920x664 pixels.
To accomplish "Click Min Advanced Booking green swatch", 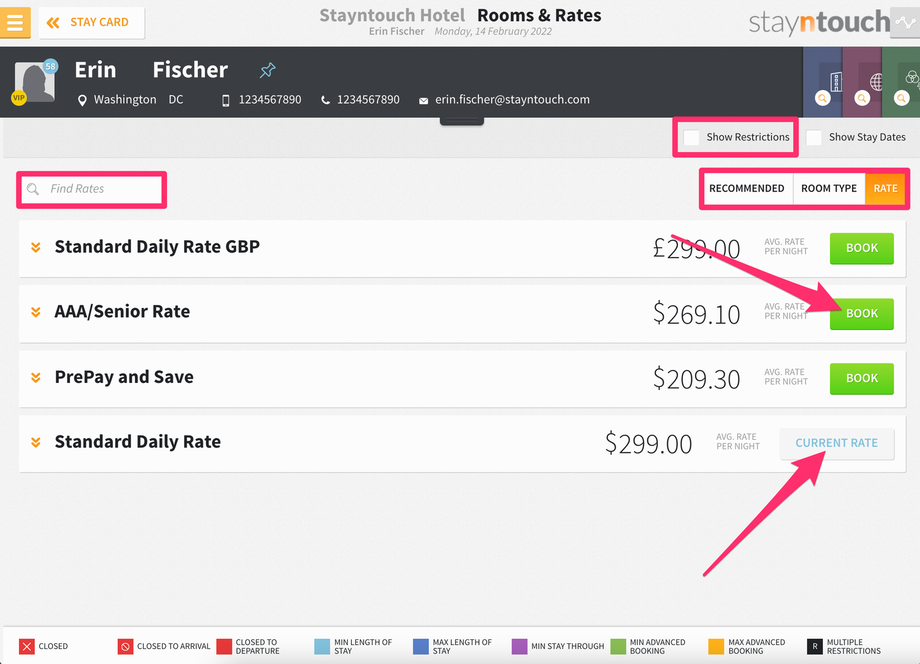I will (x=618, y=646).
